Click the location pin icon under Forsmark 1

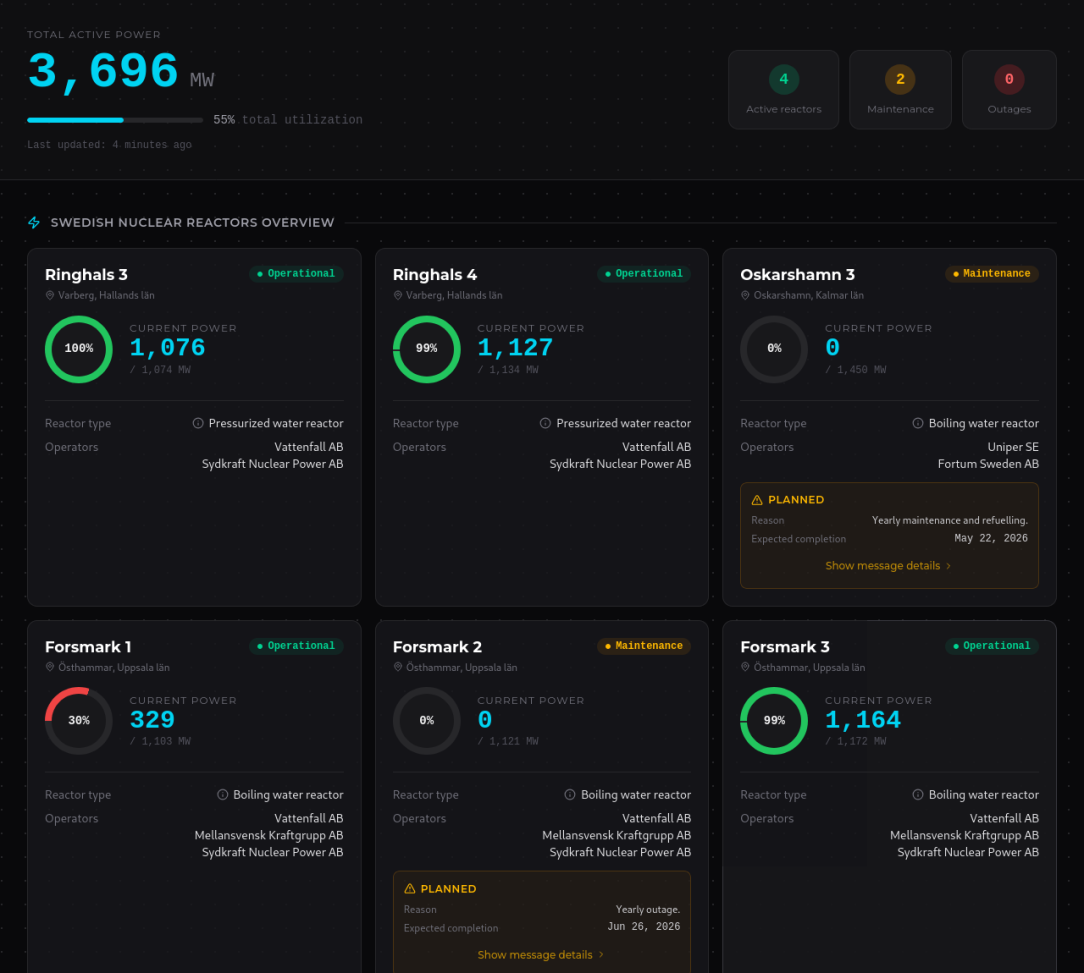[x=50, y=667]
